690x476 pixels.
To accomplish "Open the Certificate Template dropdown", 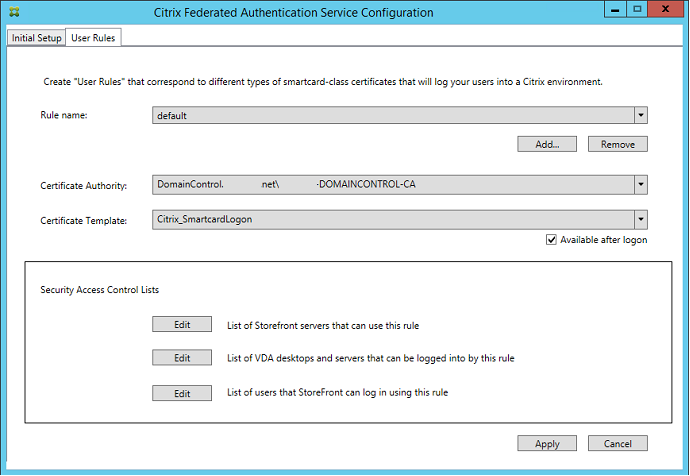I will [x=640, y=220].
